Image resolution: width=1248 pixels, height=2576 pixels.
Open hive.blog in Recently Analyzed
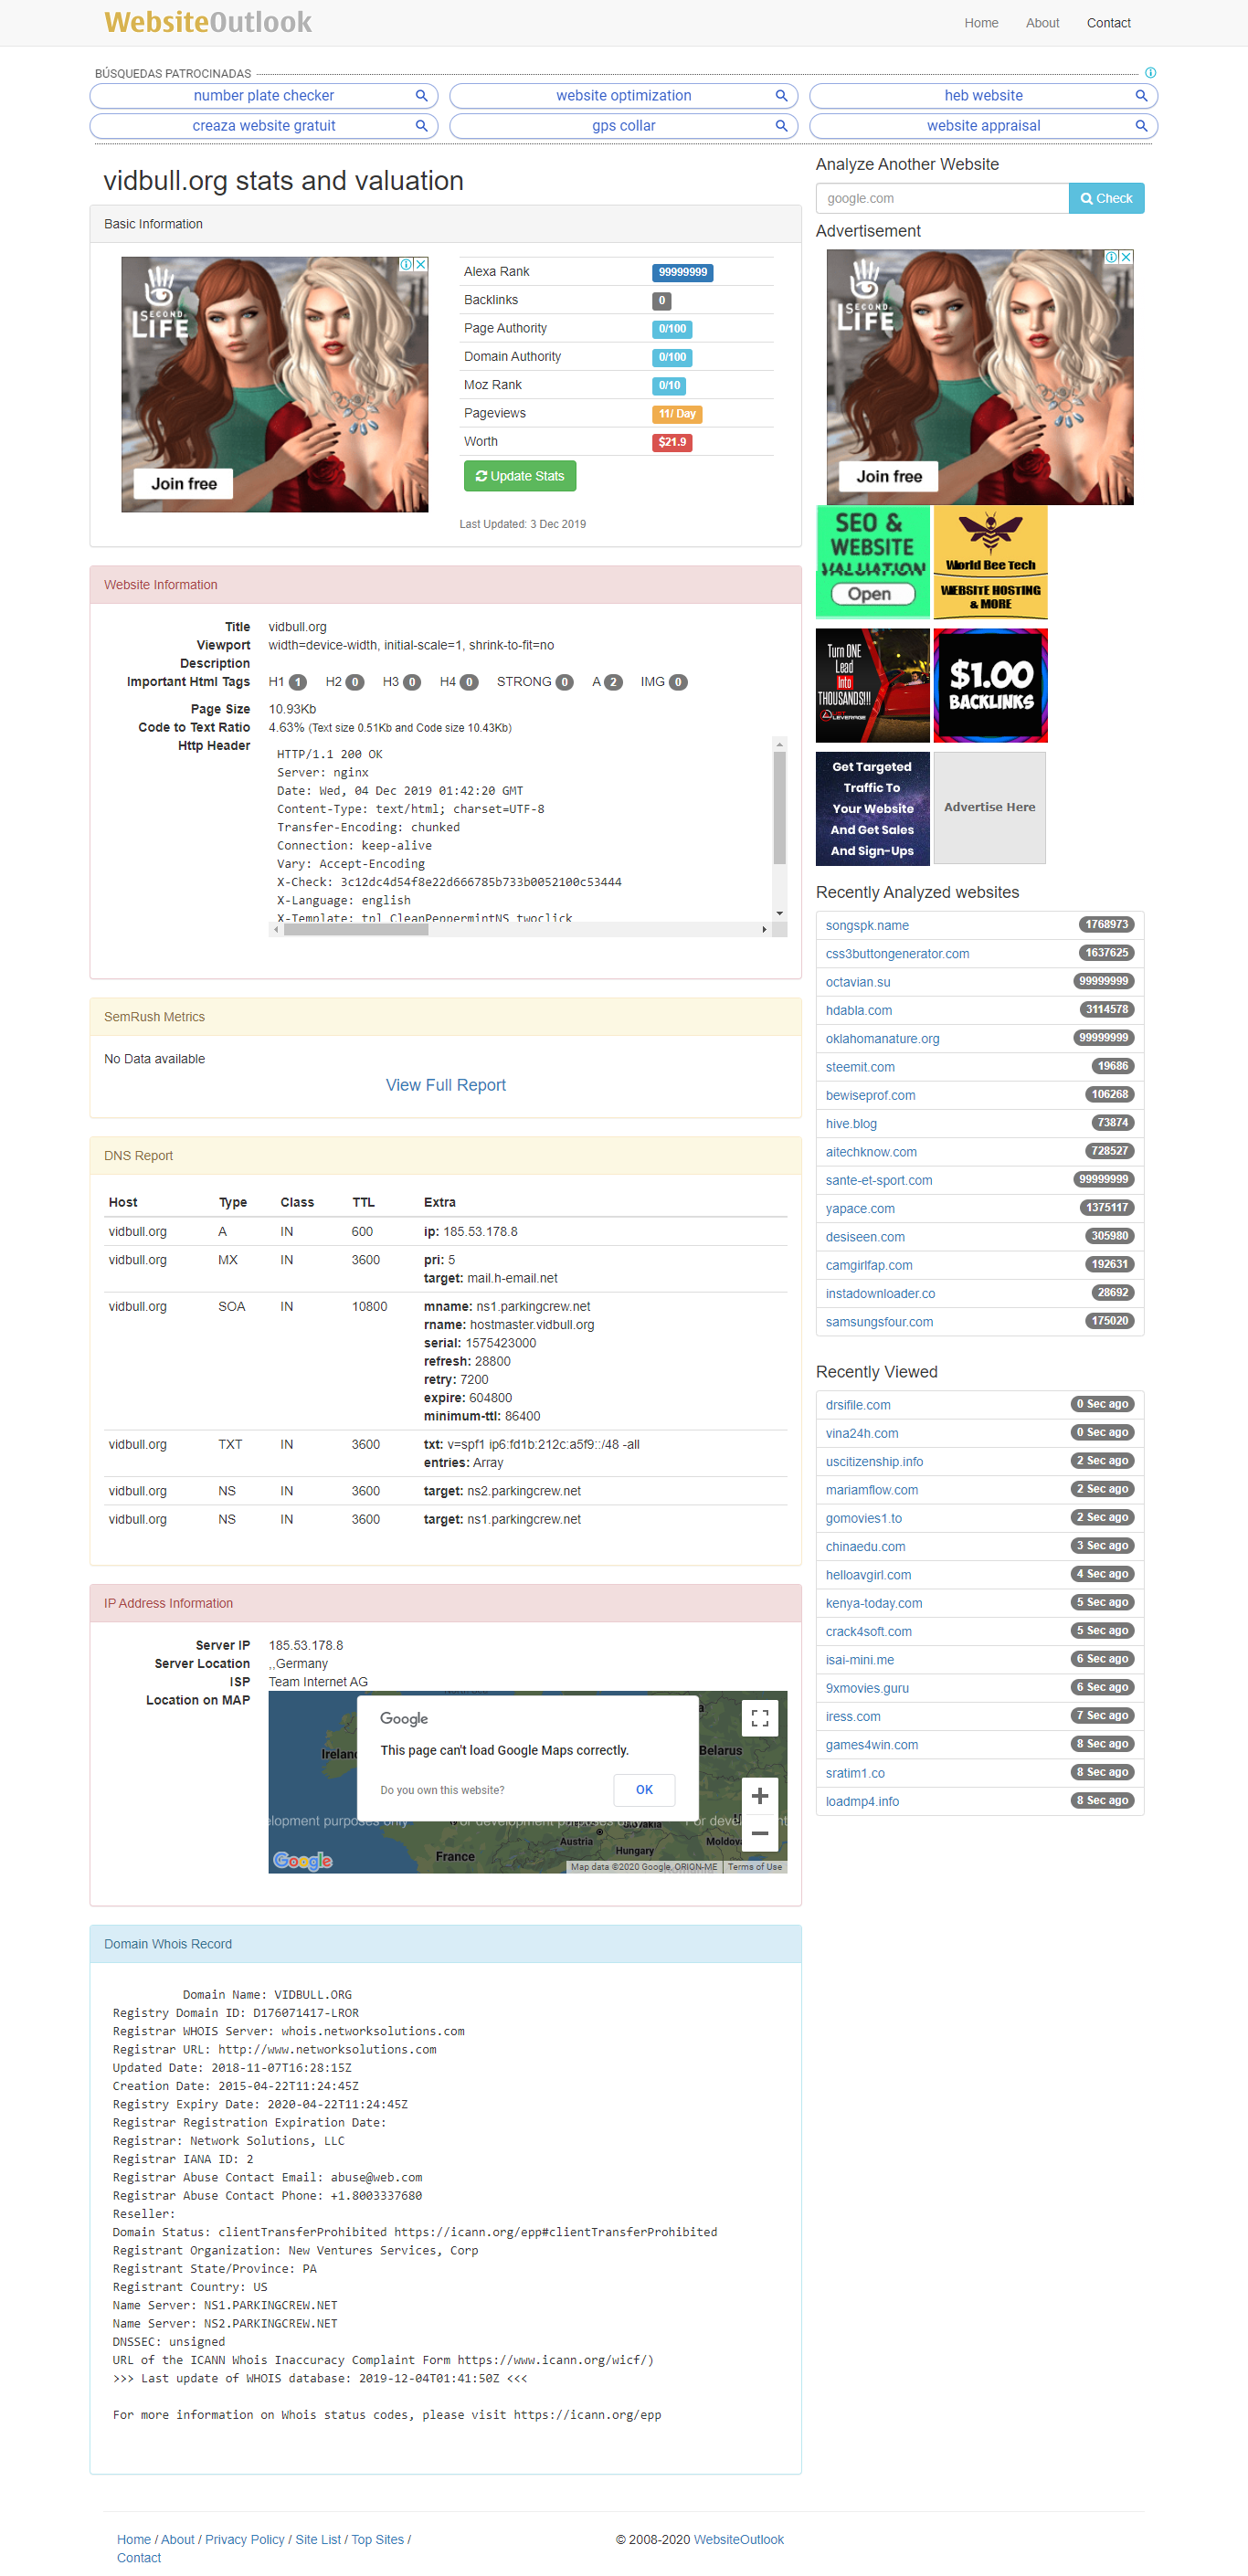tap(851, 1124)
